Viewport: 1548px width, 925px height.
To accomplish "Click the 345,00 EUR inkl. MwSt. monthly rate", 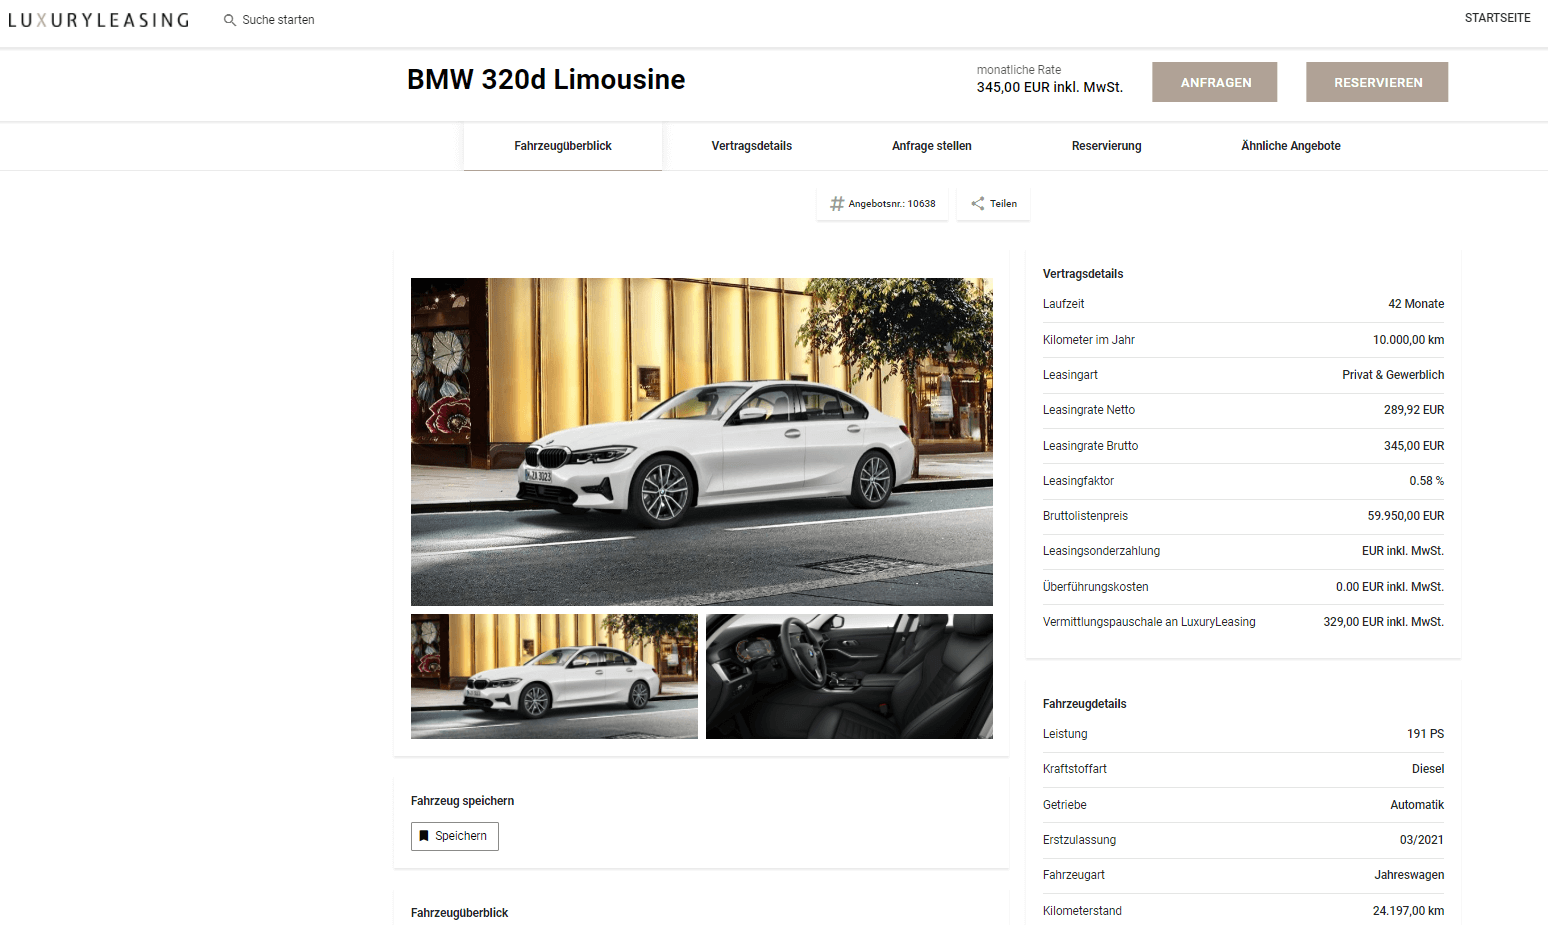I will coord(1050,88).
